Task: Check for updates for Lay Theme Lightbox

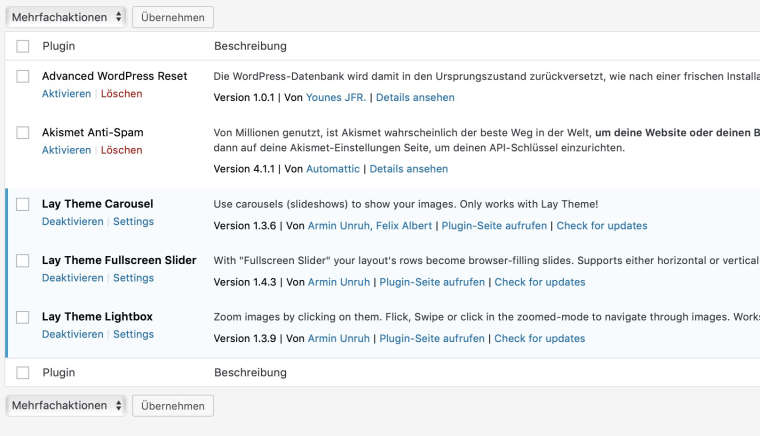Action: point(539,339)
